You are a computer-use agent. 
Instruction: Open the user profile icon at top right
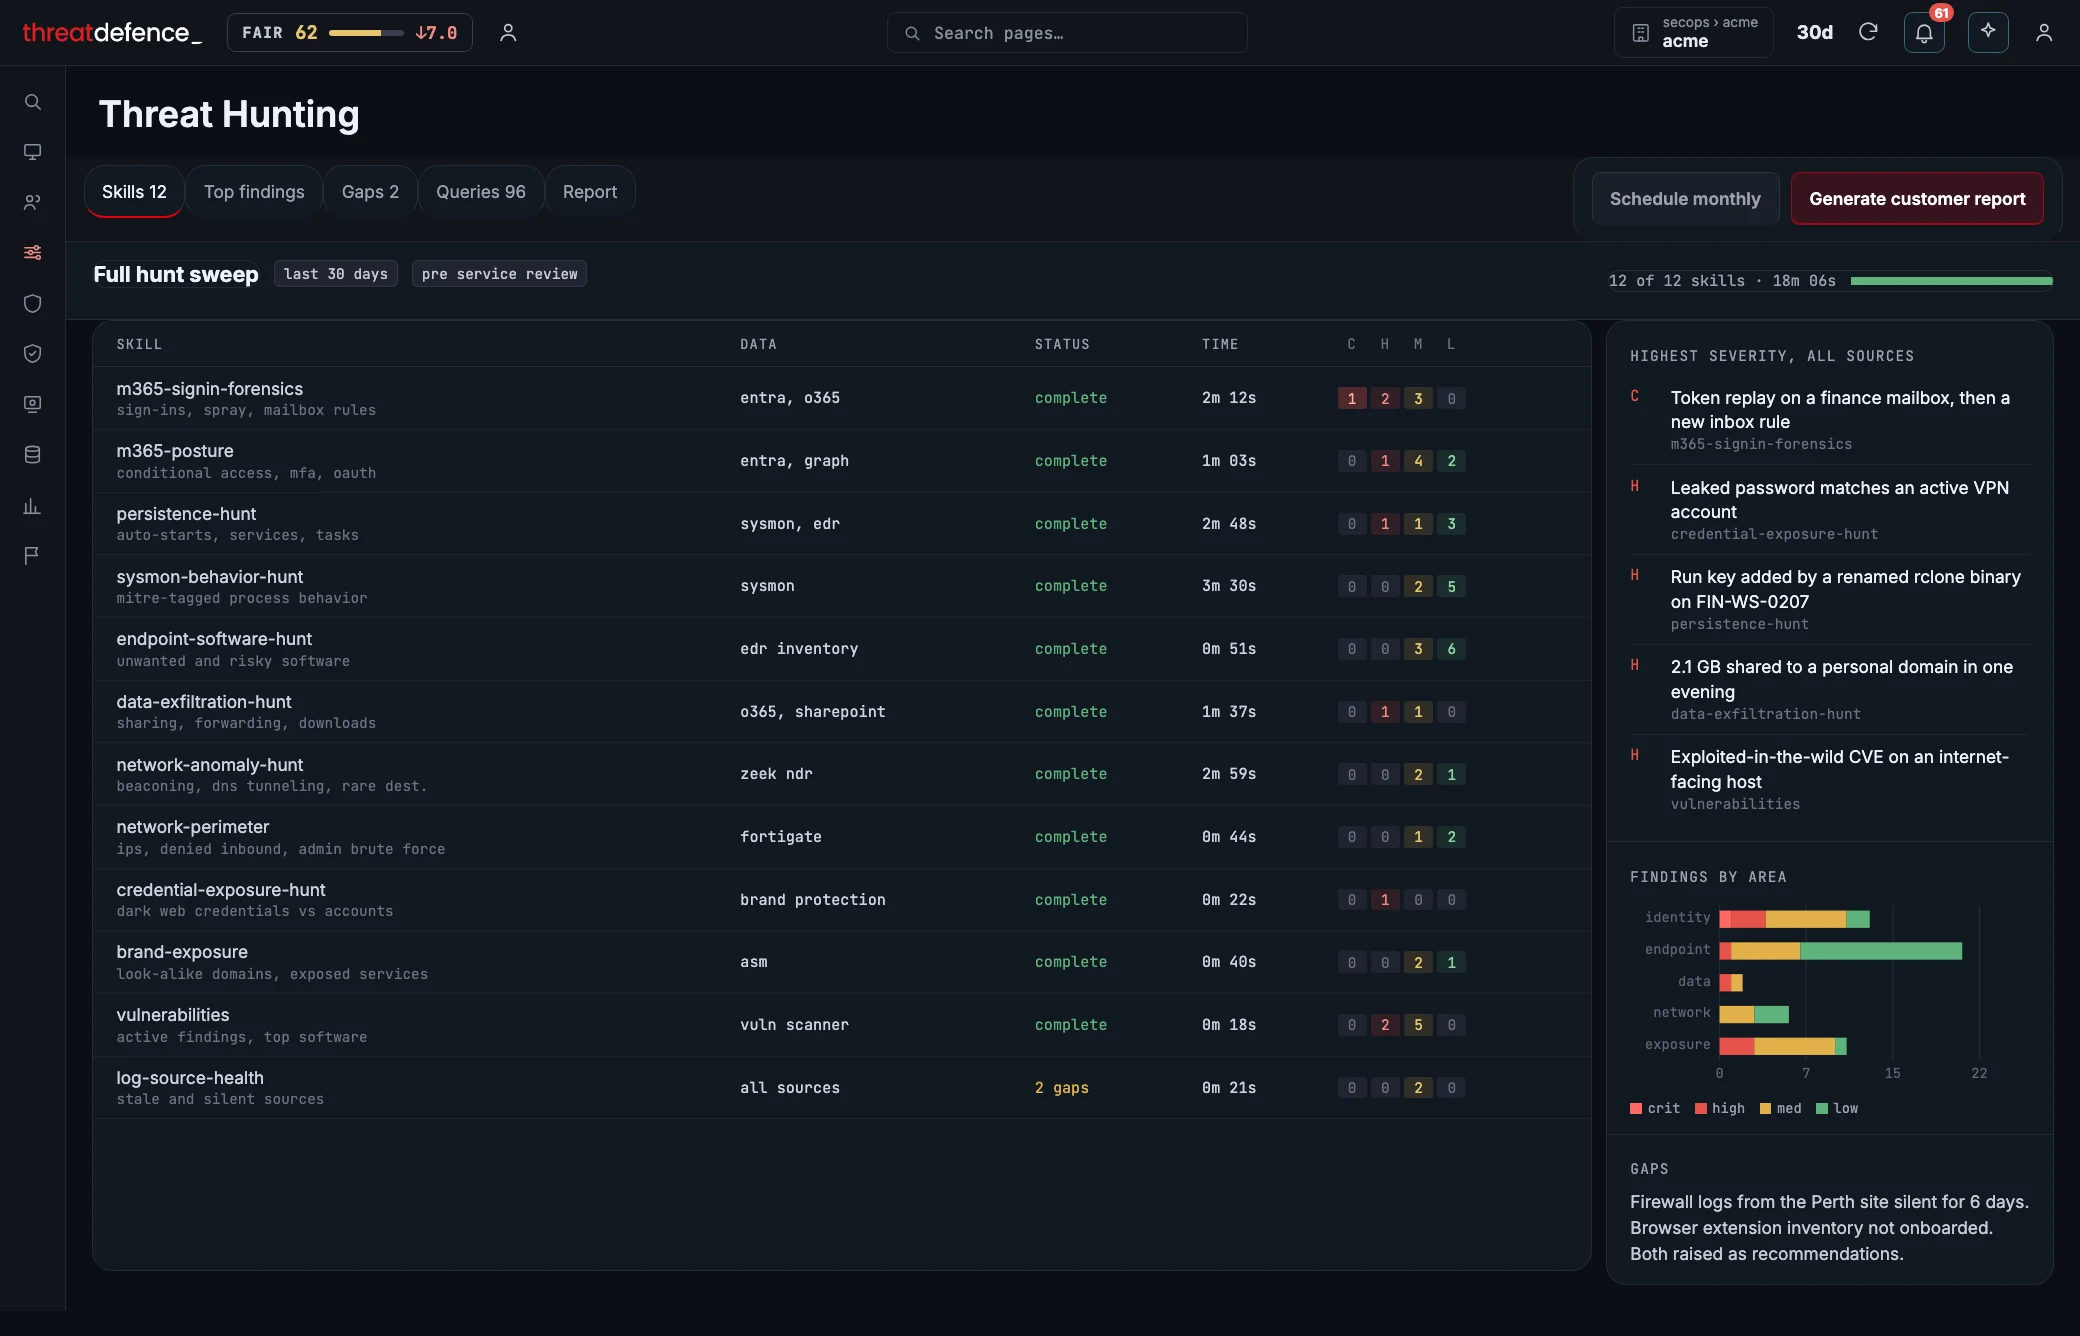2044,33
